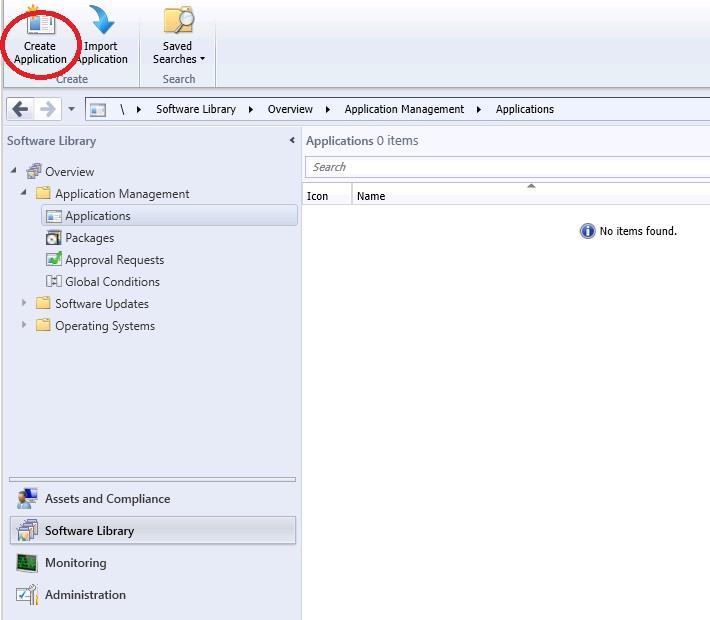
Task: Click the Approval Requests icon
Action: pos(53,259)
